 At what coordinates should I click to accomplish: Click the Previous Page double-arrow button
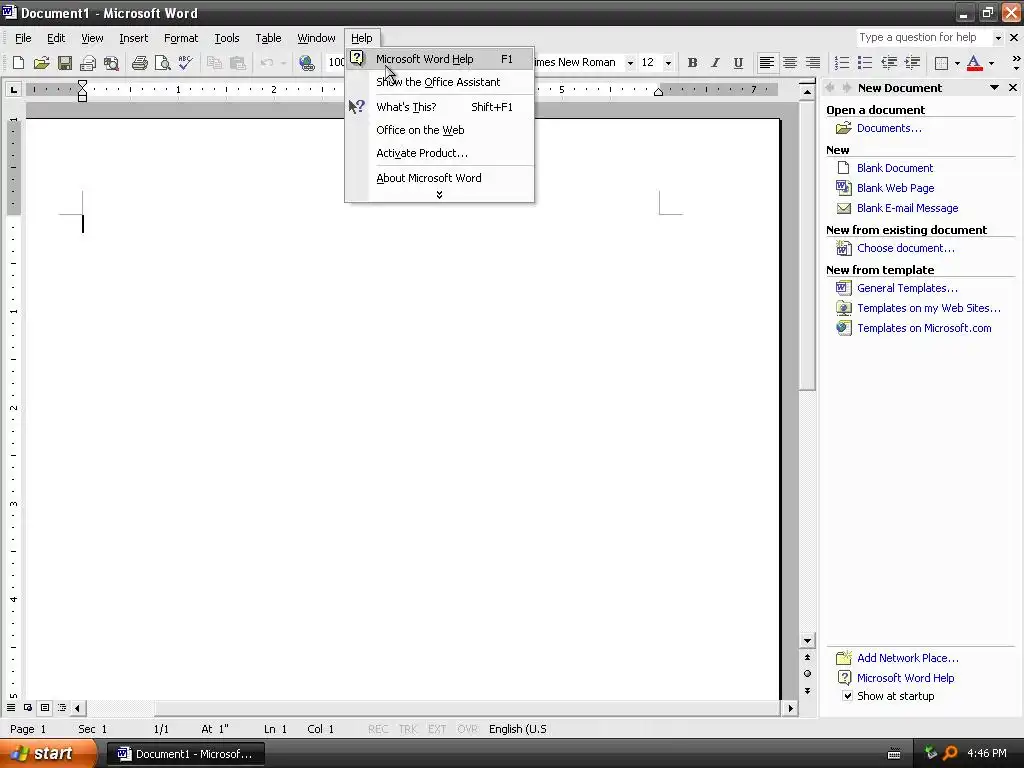click(807, 657)
